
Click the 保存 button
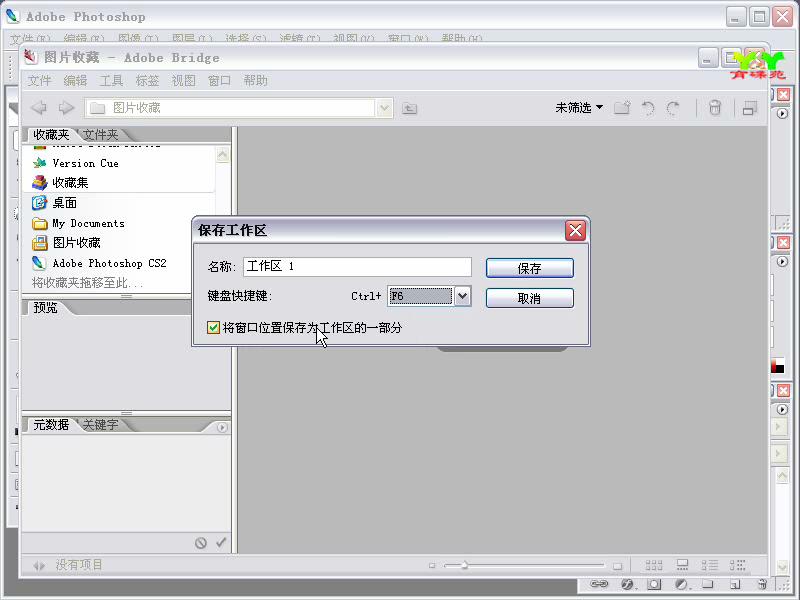click(x=530, y=268)
